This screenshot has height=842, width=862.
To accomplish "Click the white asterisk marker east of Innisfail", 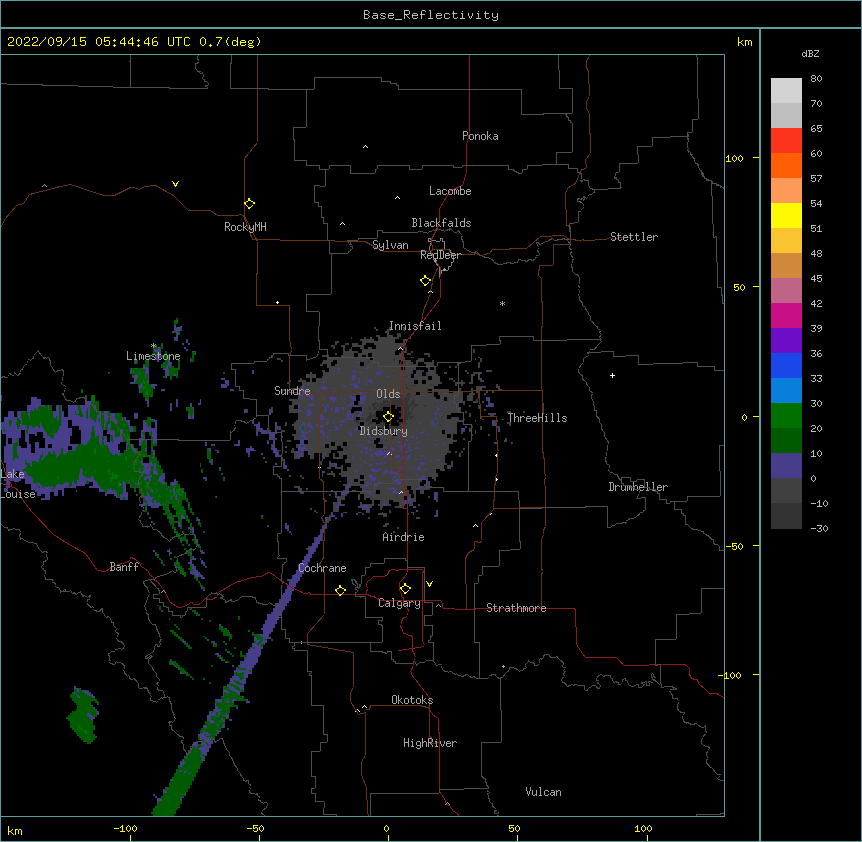I will (x=502, y=303).
